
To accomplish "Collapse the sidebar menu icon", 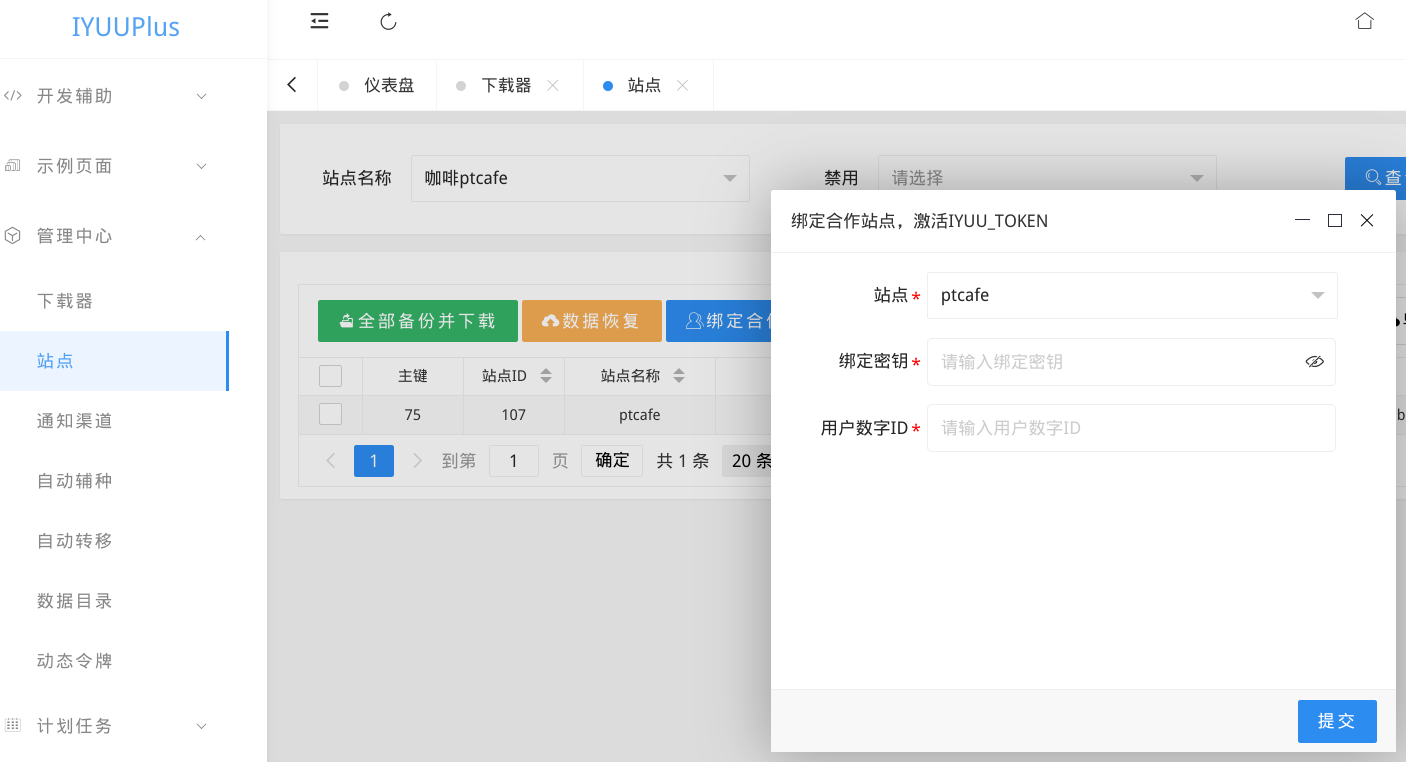I will [319, 21].
